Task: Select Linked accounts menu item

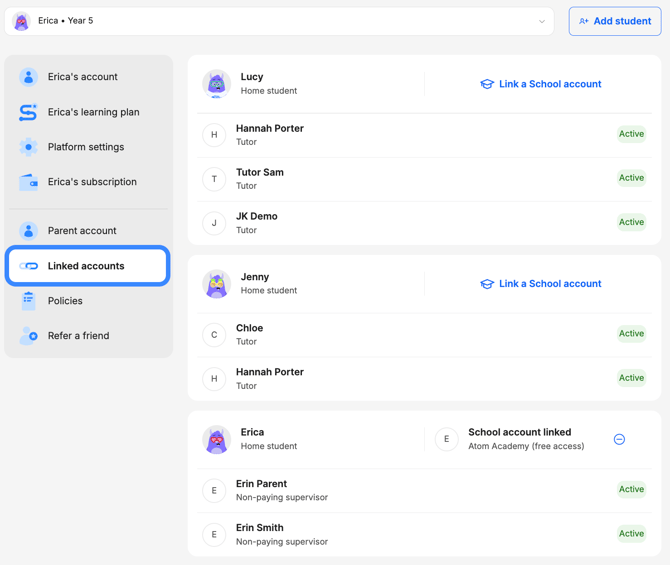Action: 88,266
